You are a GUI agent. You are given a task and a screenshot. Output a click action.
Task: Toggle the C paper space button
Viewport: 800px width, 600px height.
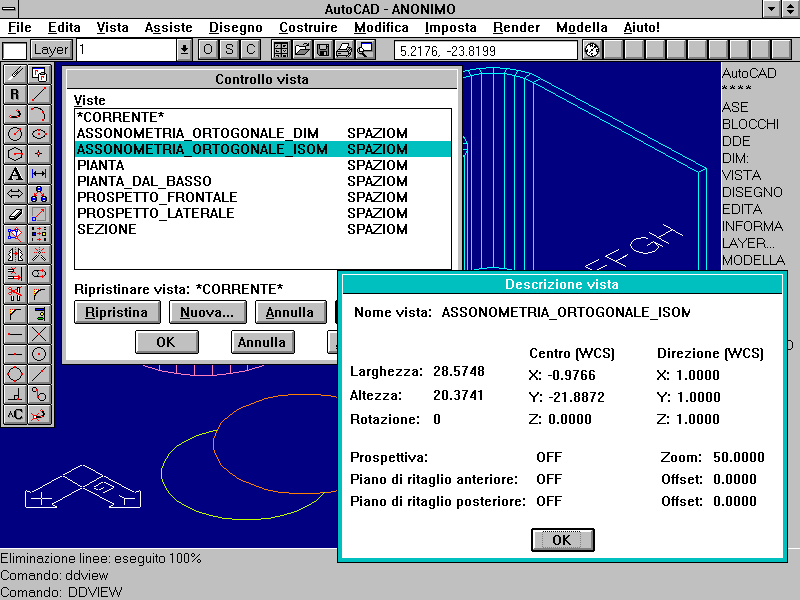tap(251, 50)
